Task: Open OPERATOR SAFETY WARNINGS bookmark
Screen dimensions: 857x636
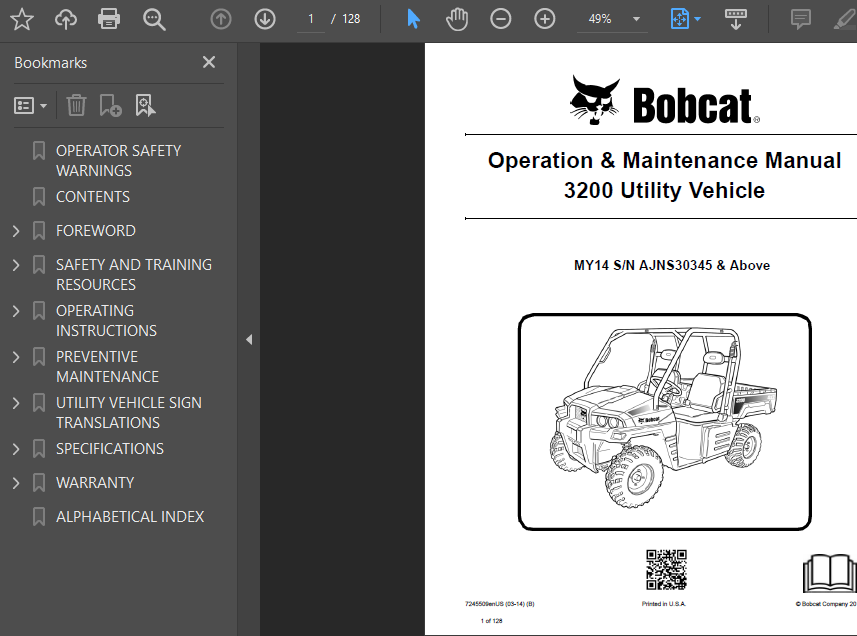Action: tap(119, 161)
